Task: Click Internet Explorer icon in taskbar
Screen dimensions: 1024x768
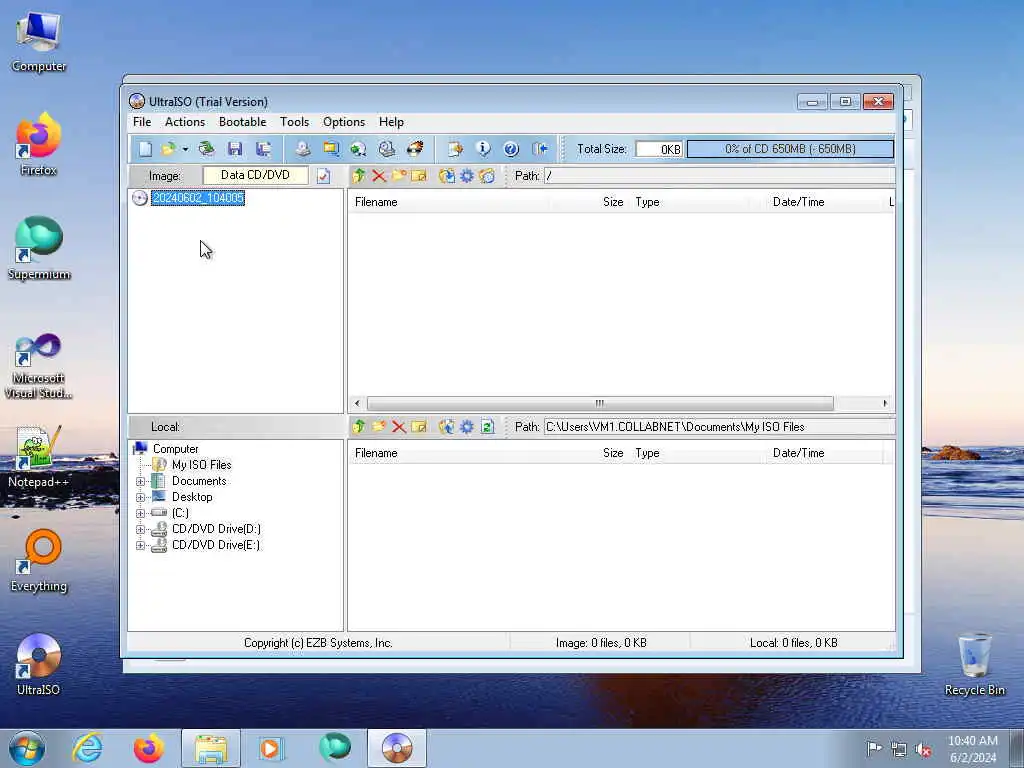Action: (x=88, y=748)
